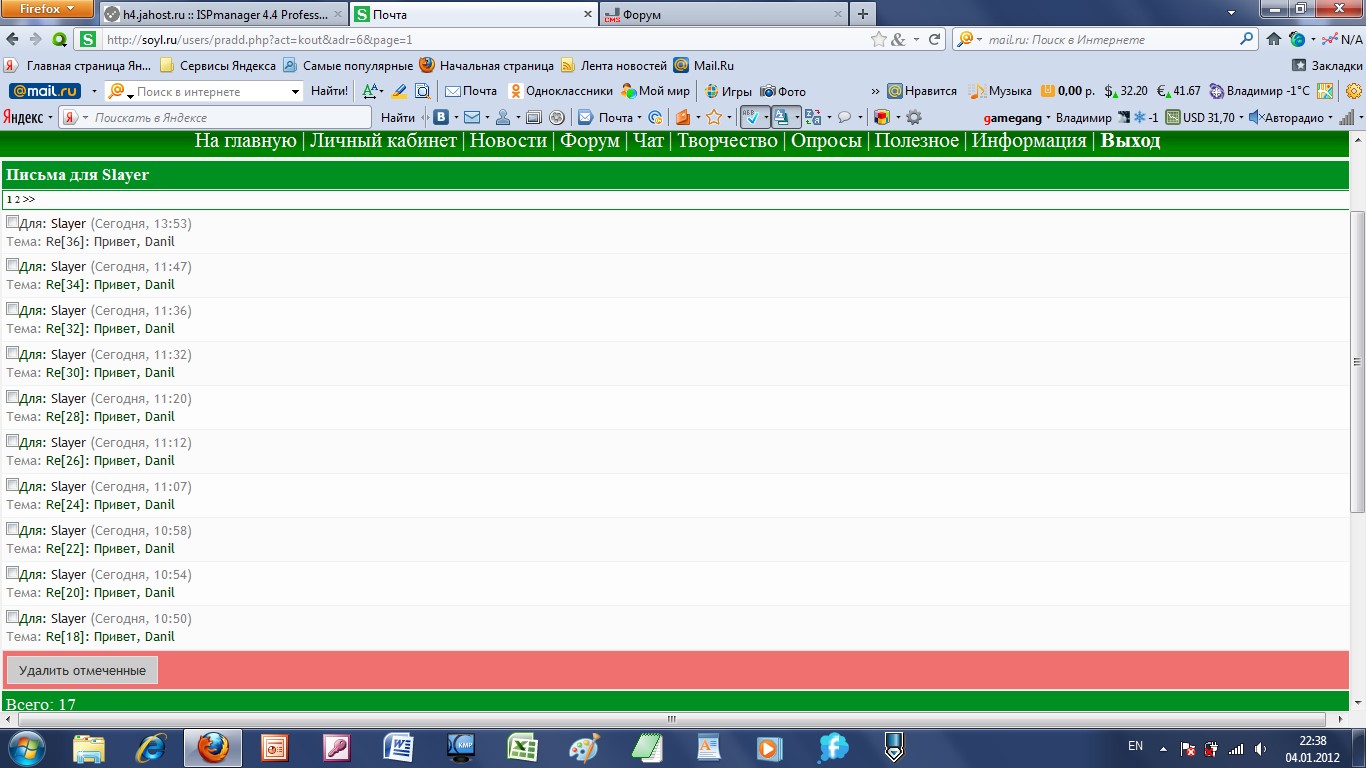Image resolution: width=1366 pixels, height=768 pixels.
Task: Expand the USD 31,70 currency dropdown
Action: pos(1241,118)
